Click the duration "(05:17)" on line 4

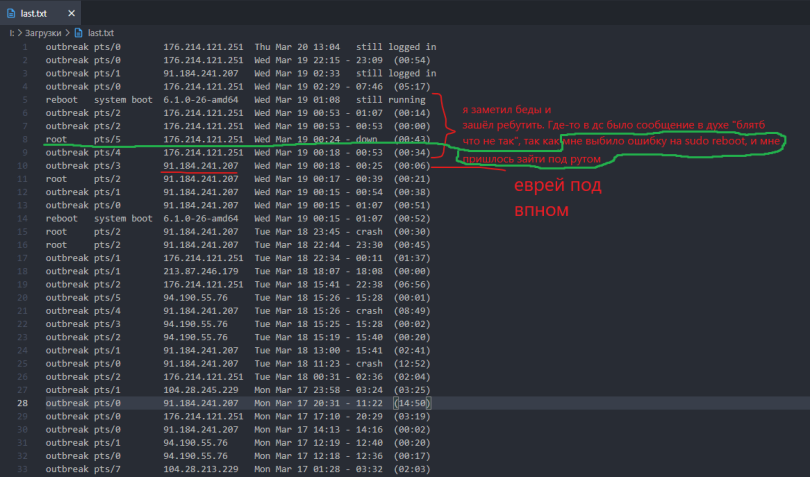pos(412,87)
